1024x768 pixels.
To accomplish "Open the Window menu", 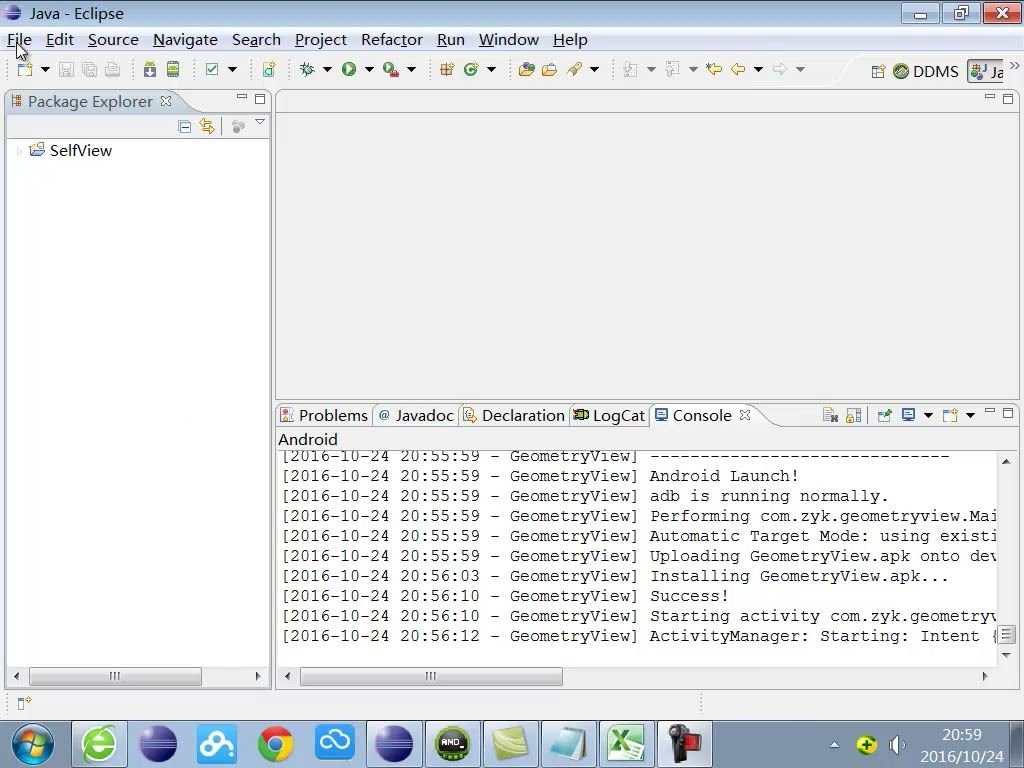I will click(509, 40).
